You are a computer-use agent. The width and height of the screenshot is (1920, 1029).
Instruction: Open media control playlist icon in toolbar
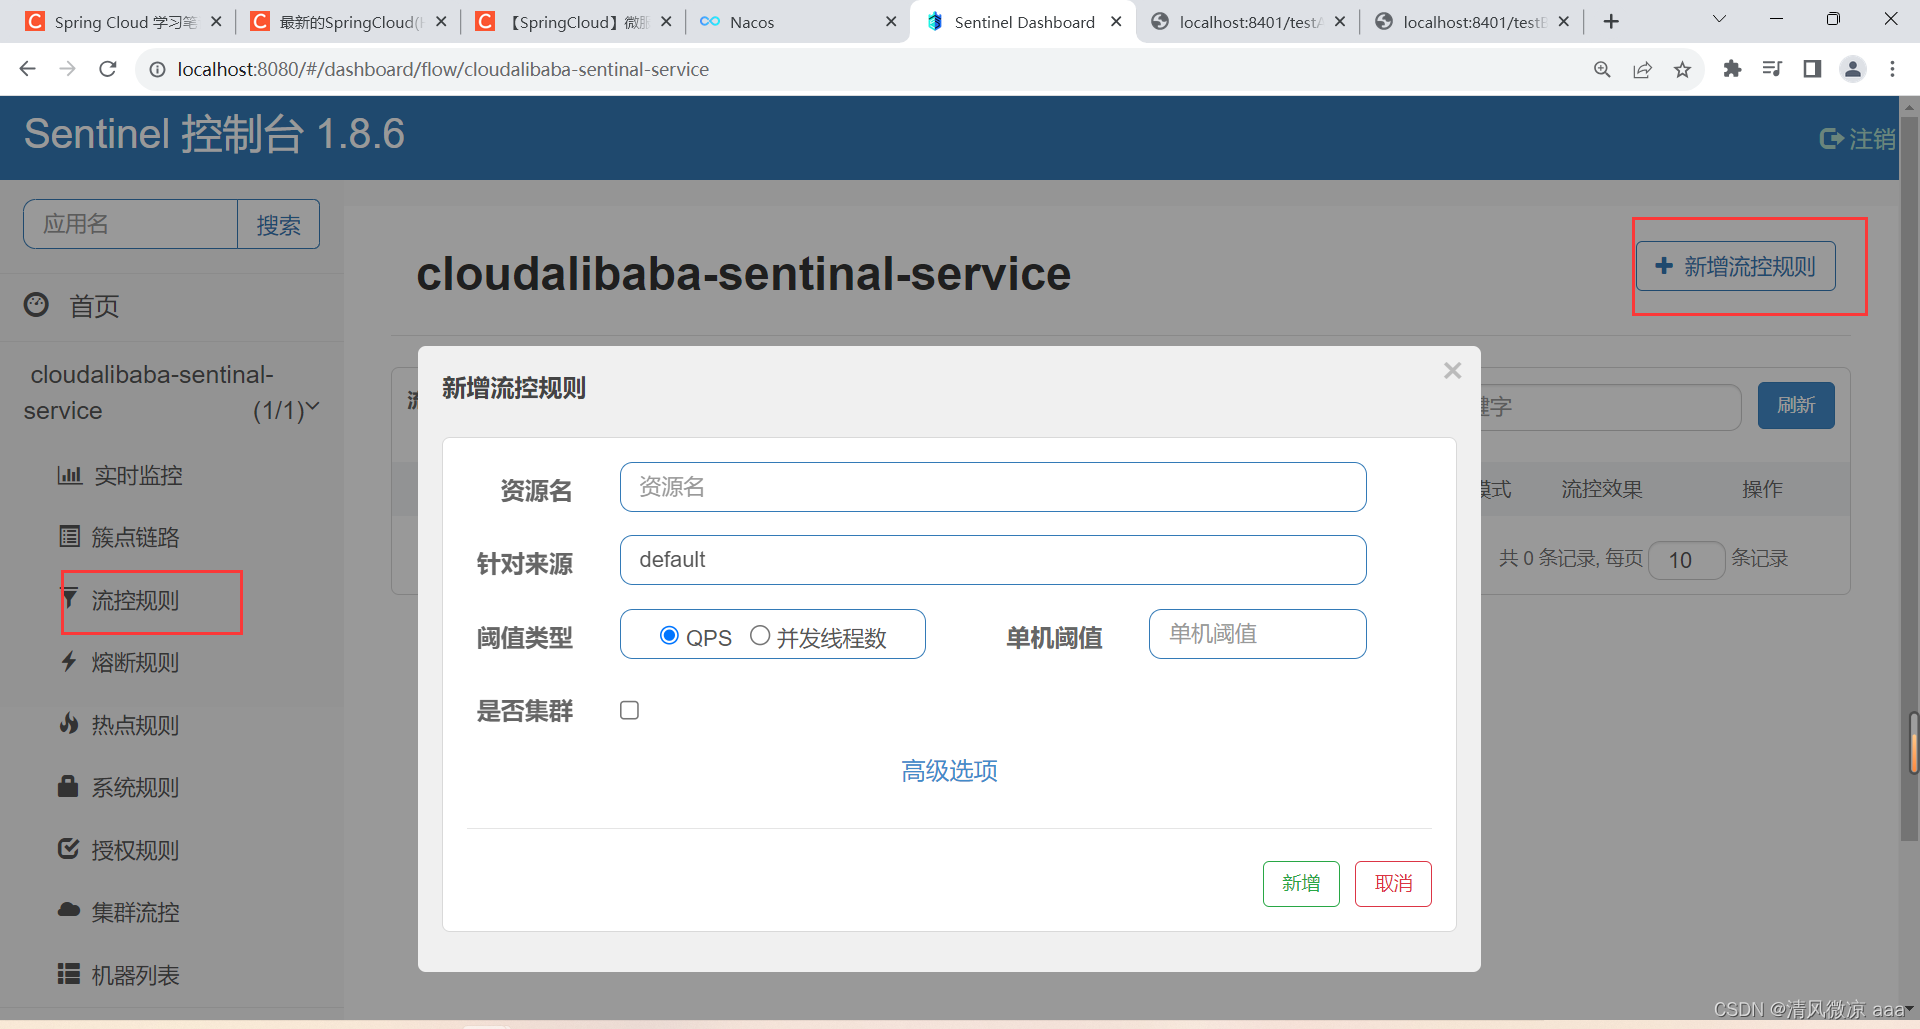[x=1772, y=69]
